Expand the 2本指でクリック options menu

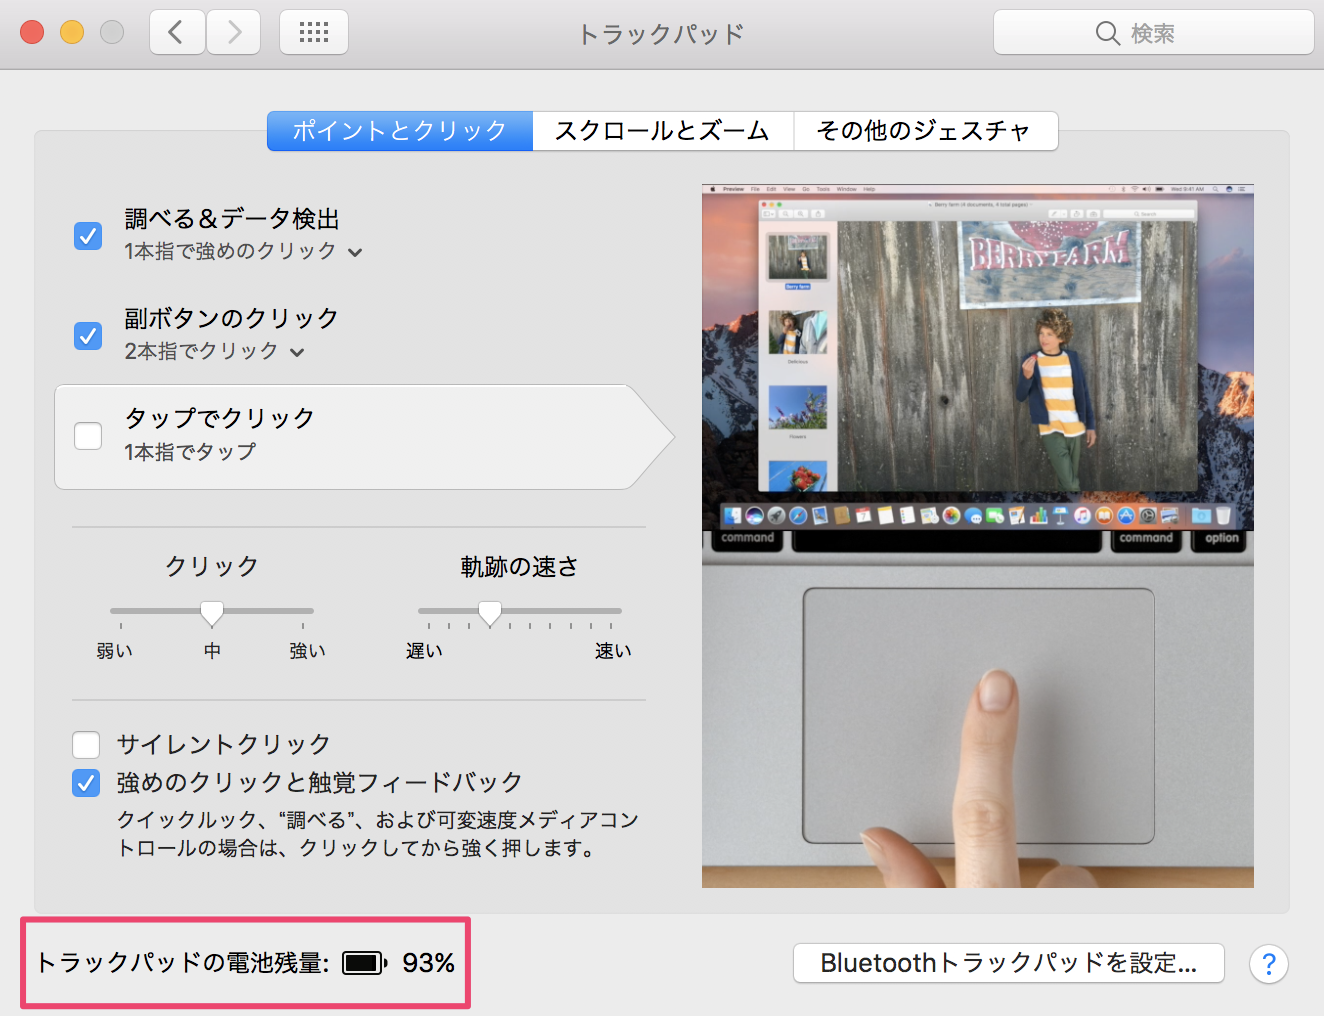click(x=297, y=352)
